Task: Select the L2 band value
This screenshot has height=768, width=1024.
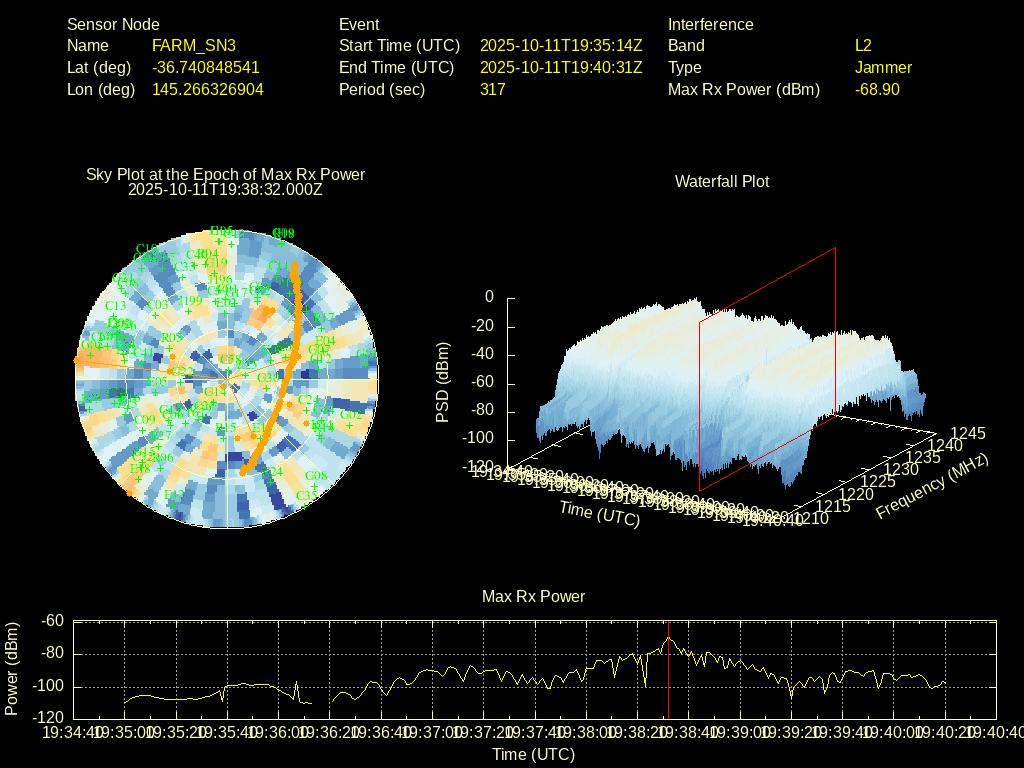Action: [863, 46]
